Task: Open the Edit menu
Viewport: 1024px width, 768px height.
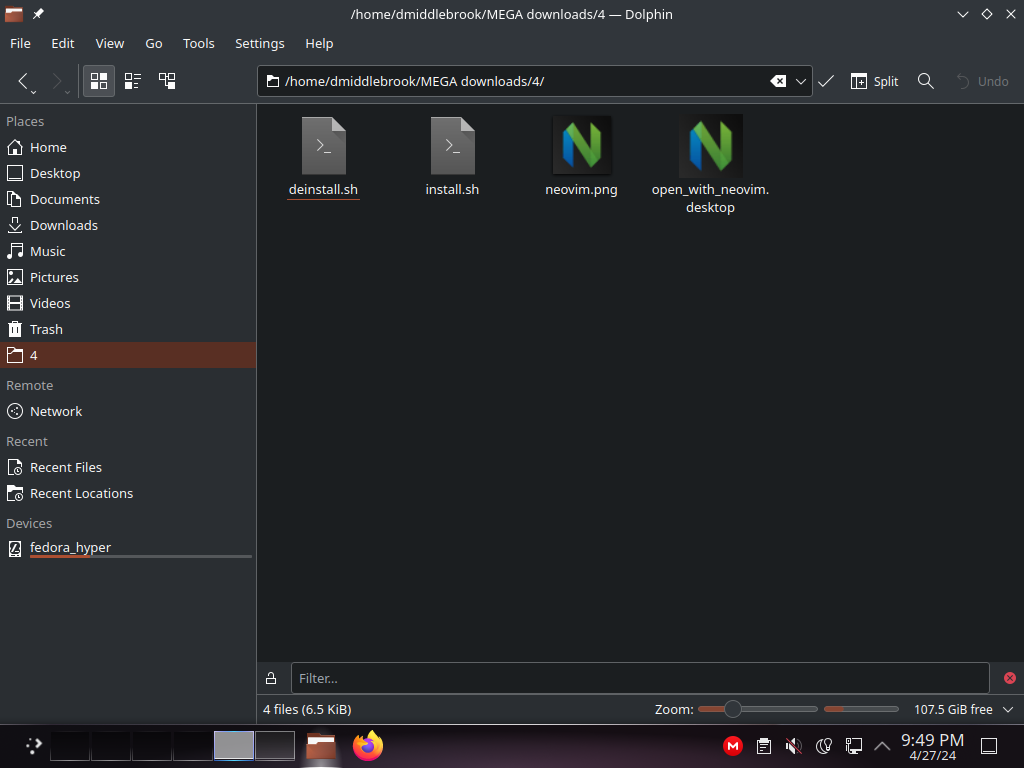Action: click(63, 43)
